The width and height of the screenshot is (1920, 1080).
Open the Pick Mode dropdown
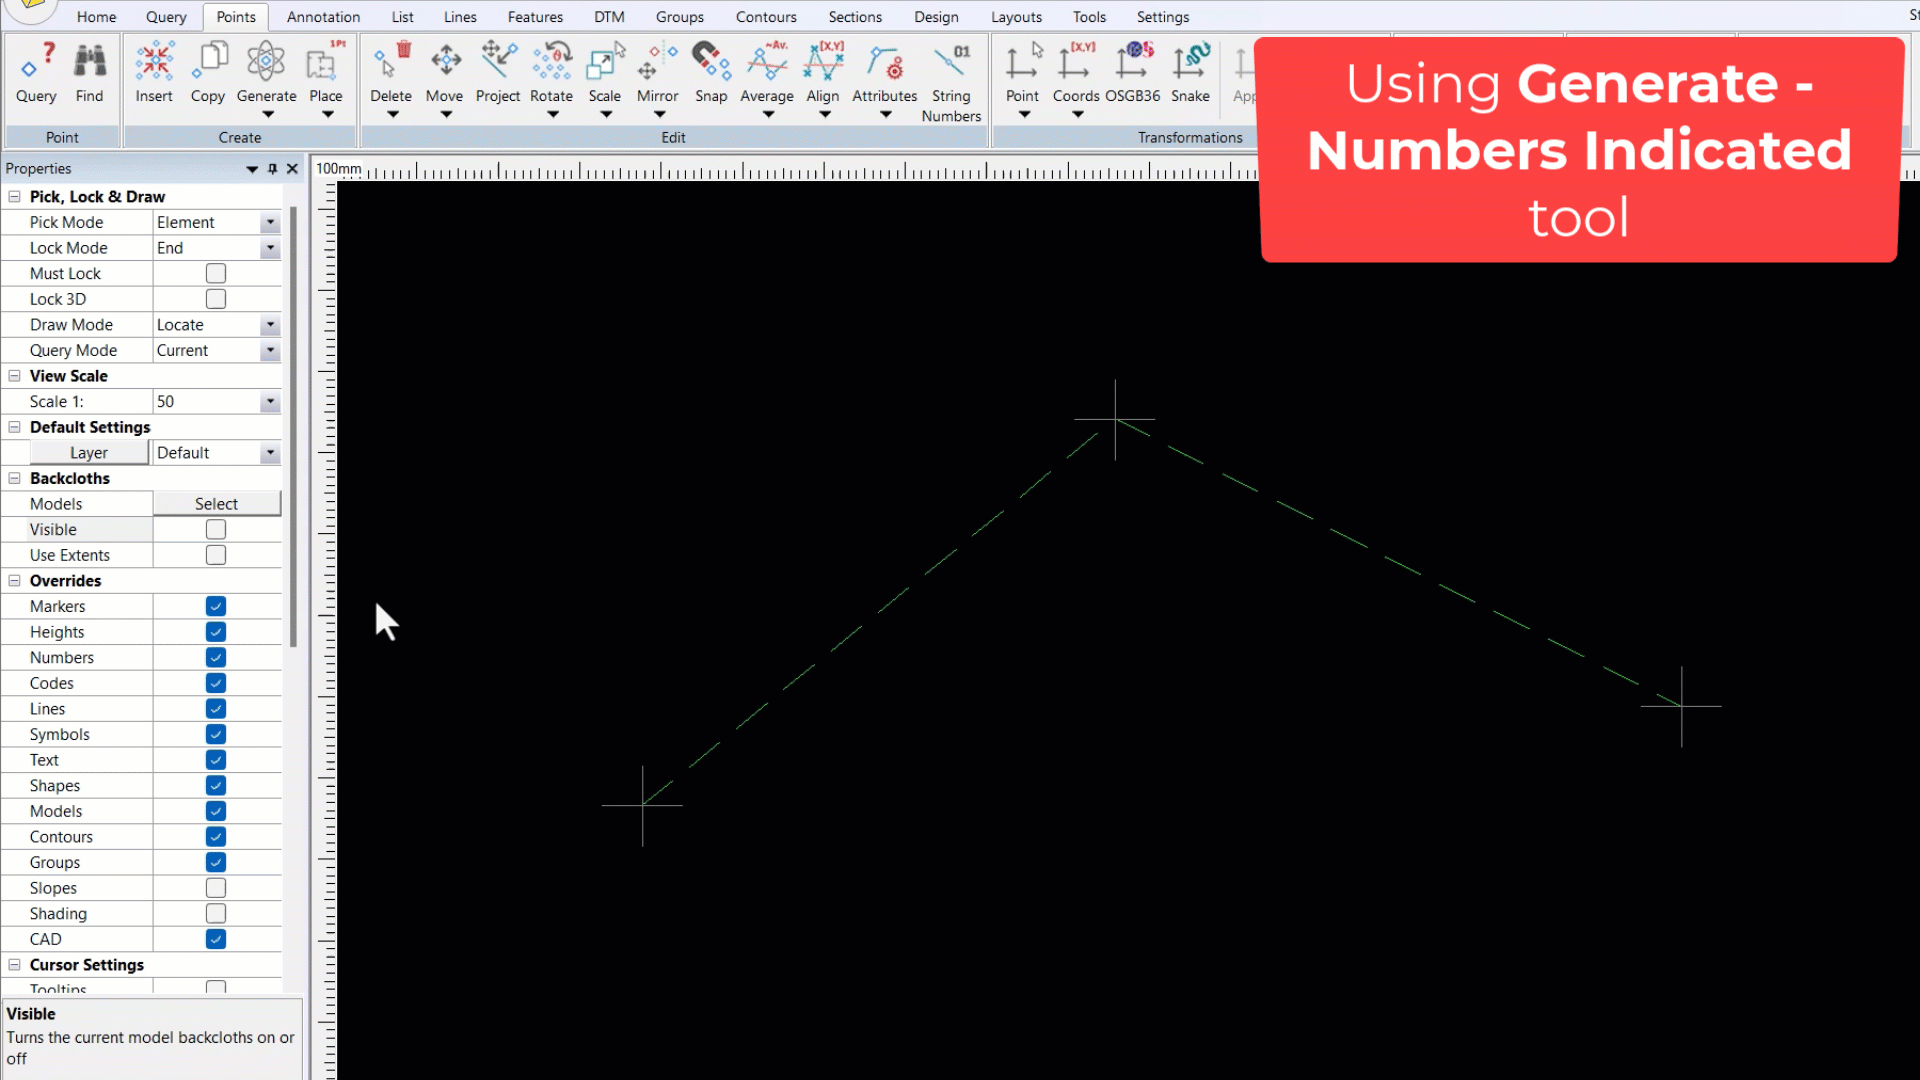pos(268,222)
